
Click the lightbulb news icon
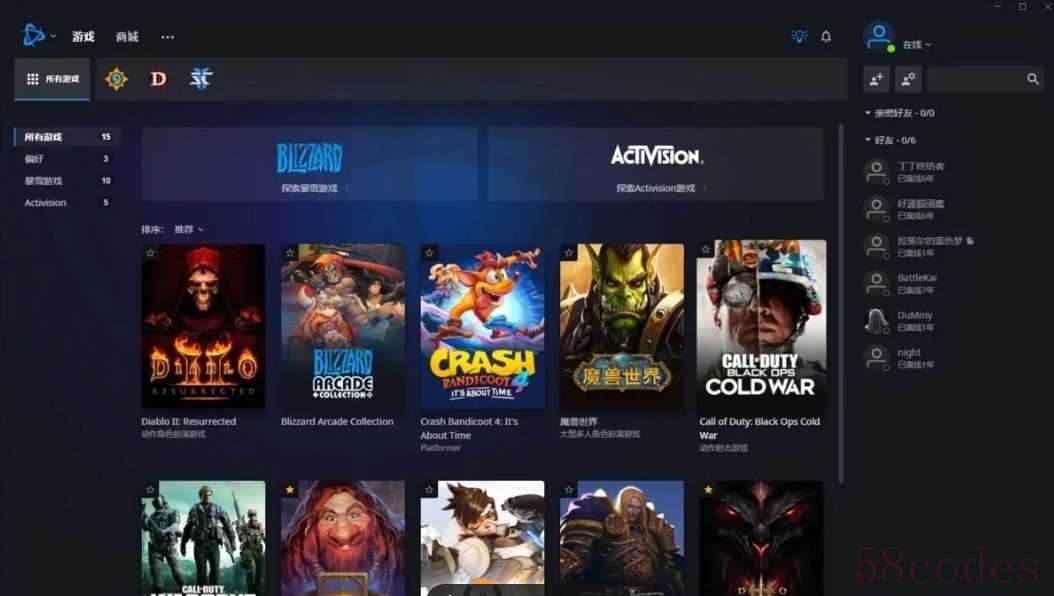[x=799, y=36]
